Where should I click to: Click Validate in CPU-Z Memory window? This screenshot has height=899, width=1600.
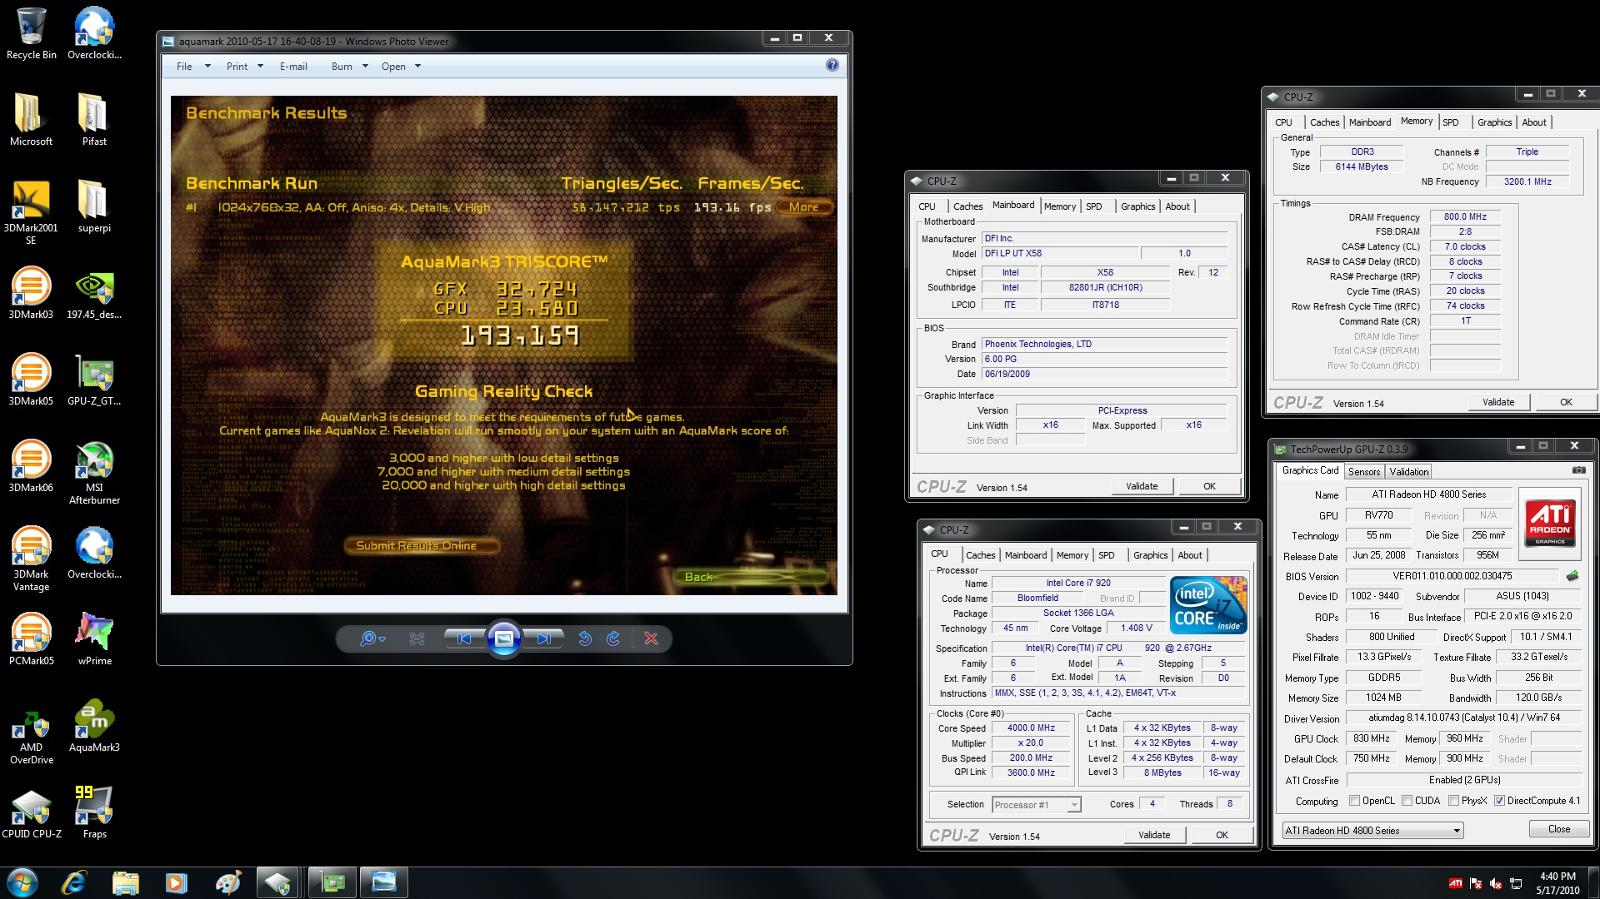tap(1498, 402)
